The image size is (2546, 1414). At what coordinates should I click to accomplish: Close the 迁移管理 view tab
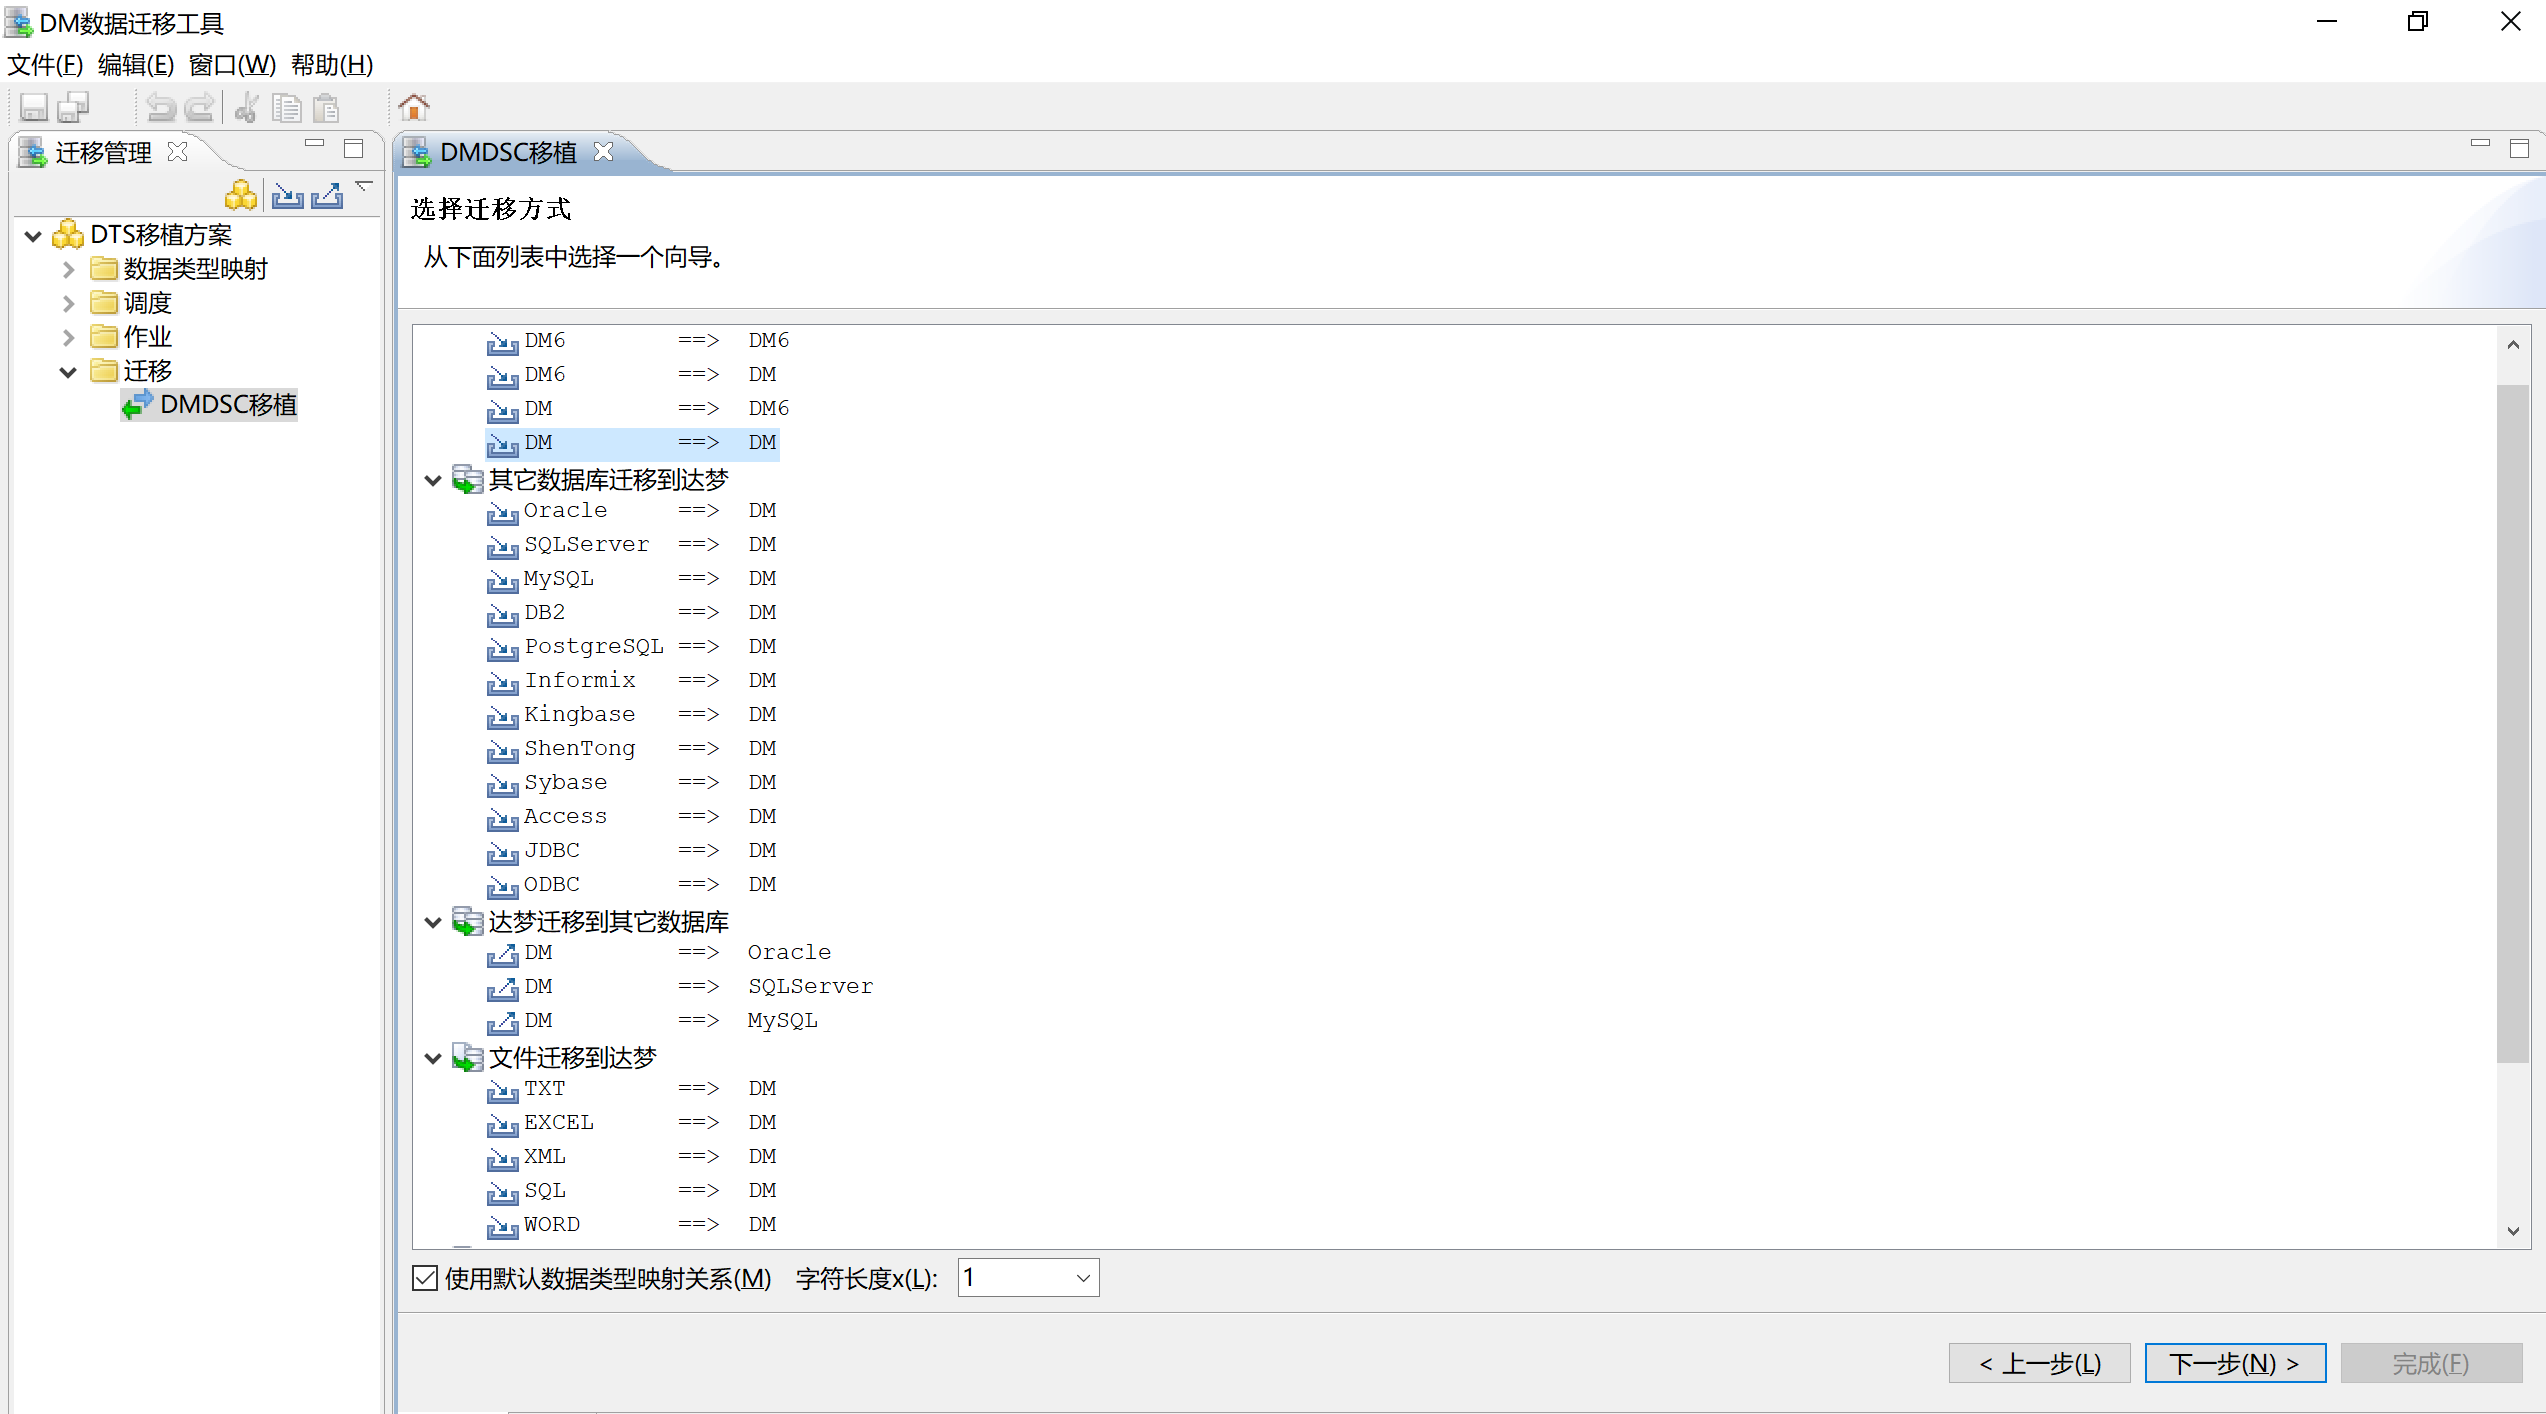coord(178,151)
